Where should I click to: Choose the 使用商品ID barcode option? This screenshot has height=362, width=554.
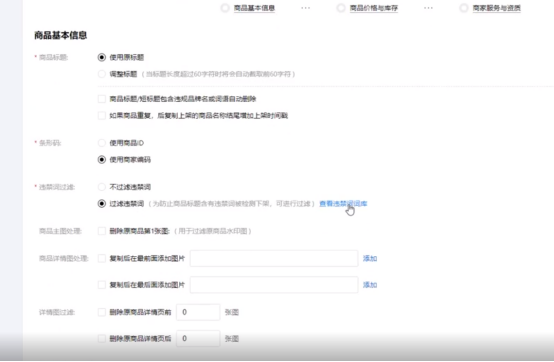[x=102, y=143]
